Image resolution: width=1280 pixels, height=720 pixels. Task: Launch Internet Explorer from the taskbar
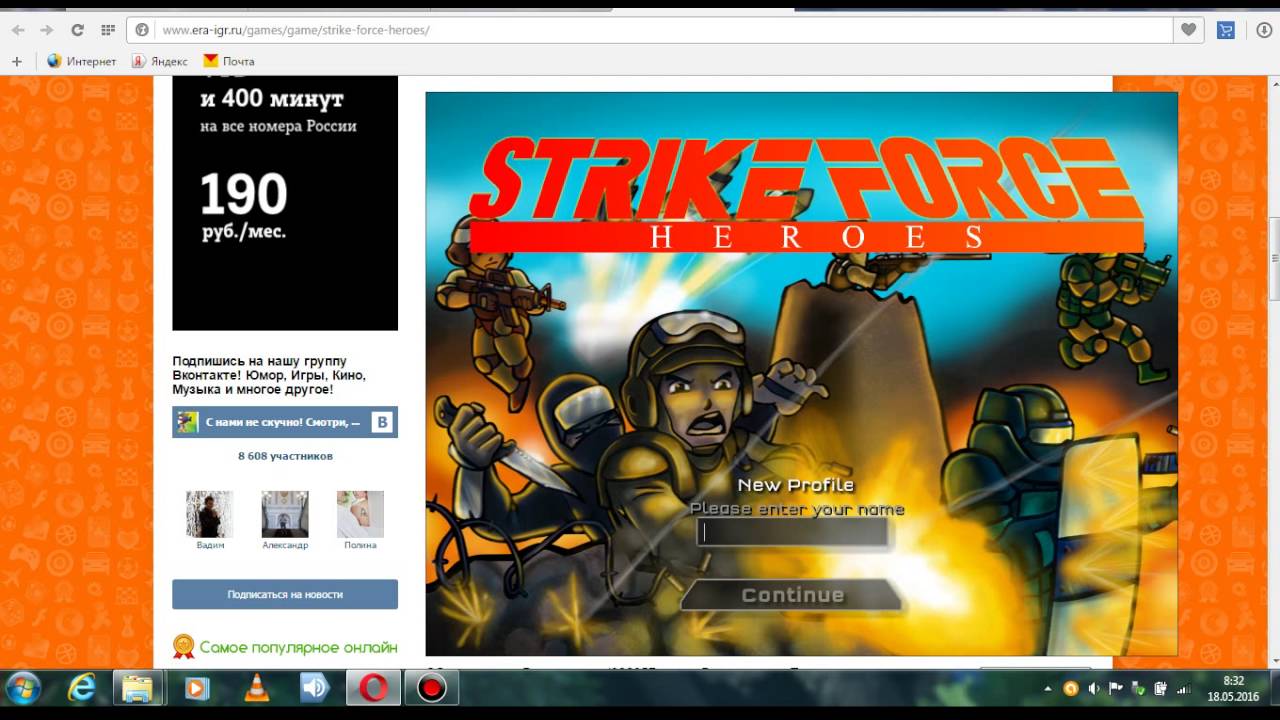click(x=81, y=688)
